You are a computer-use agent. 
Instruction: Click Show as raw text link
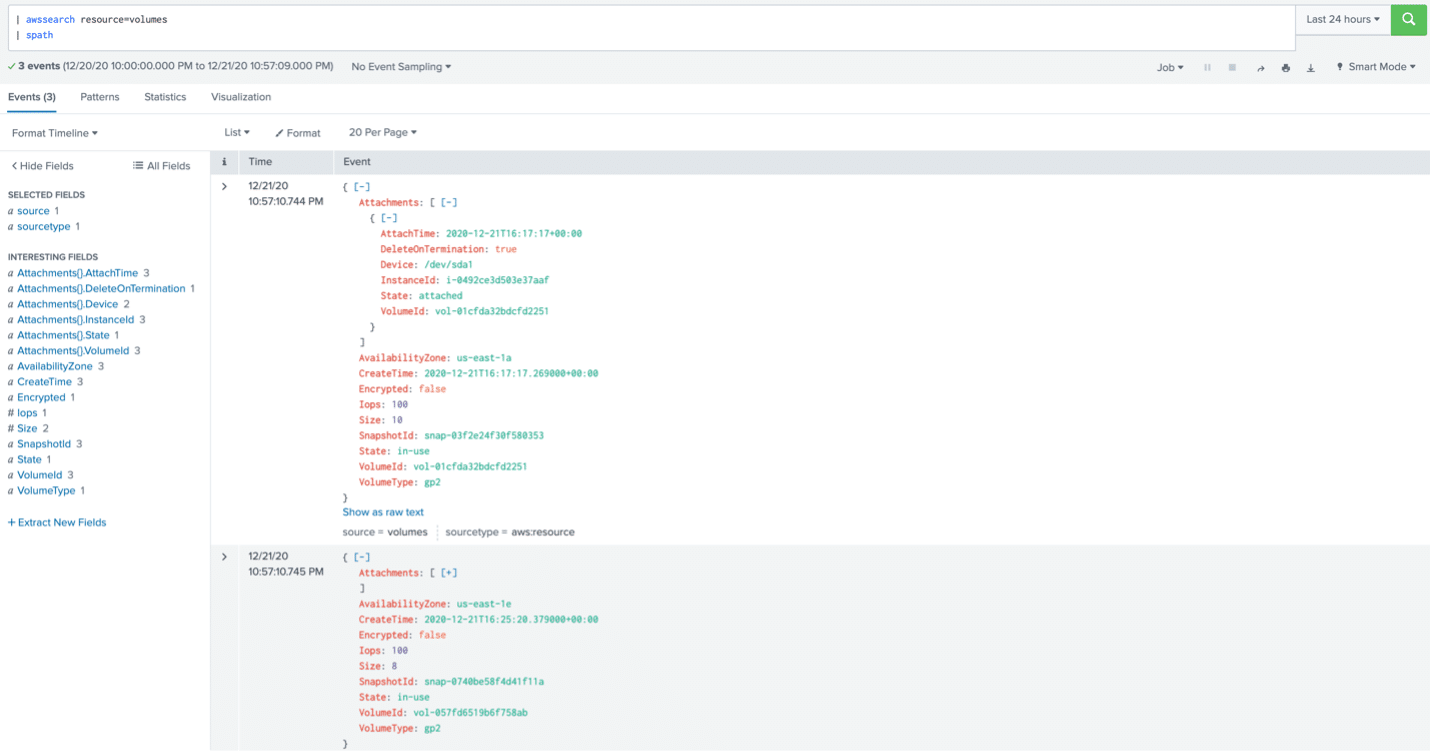[x=383, y=512]
